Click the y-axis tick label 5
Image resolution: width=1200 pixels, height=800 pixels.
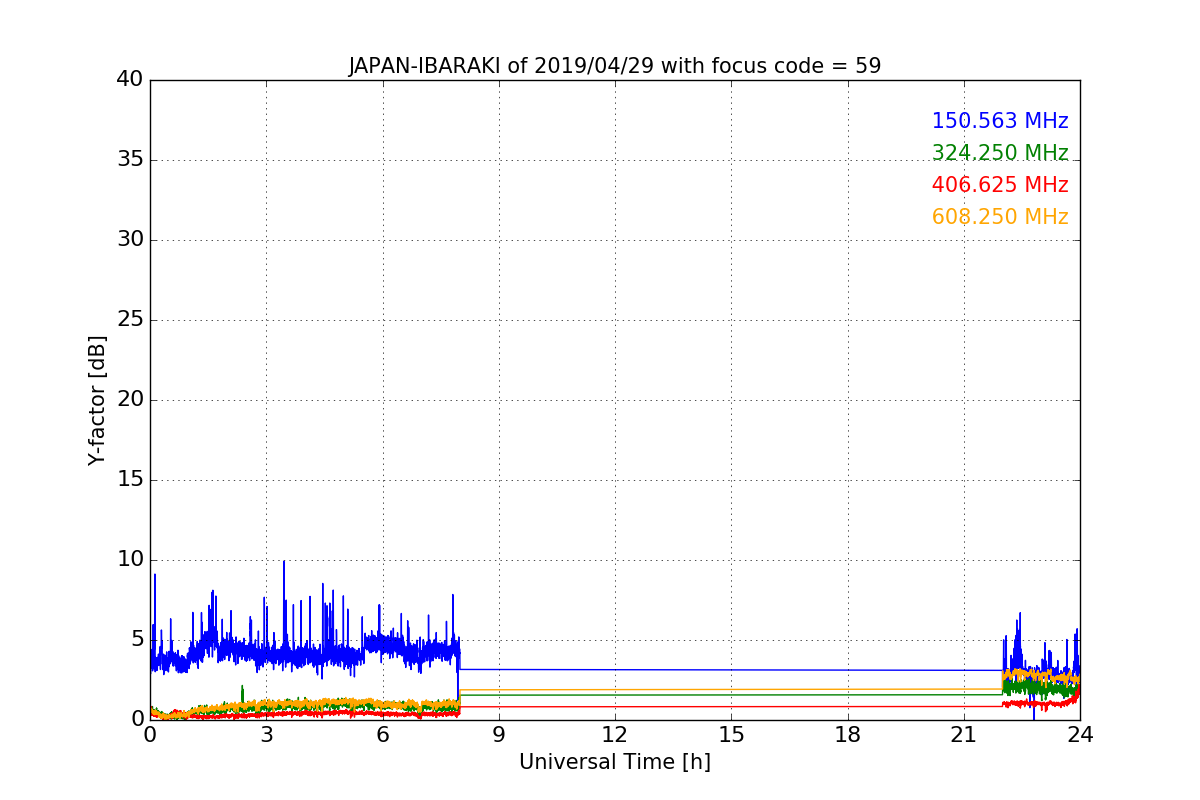137,639
